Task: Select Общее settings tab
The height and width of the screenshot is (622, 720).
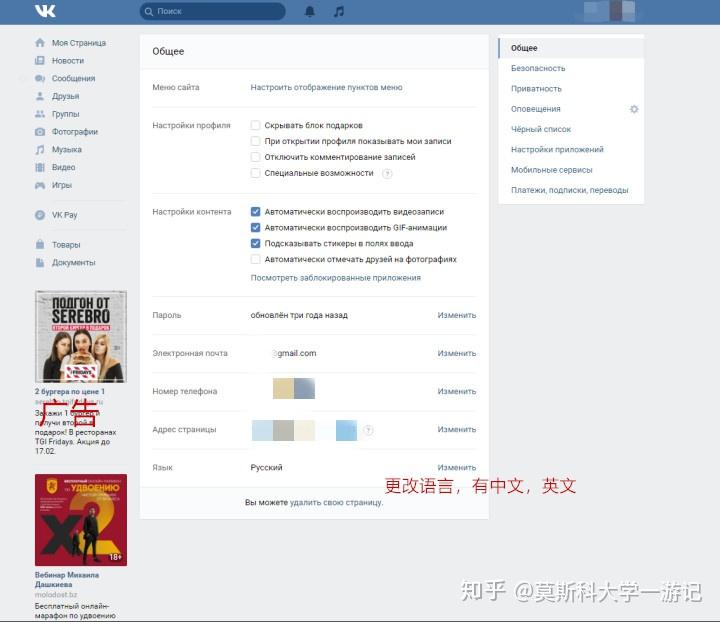Action: pyautogui.click(x=571, y=48)
